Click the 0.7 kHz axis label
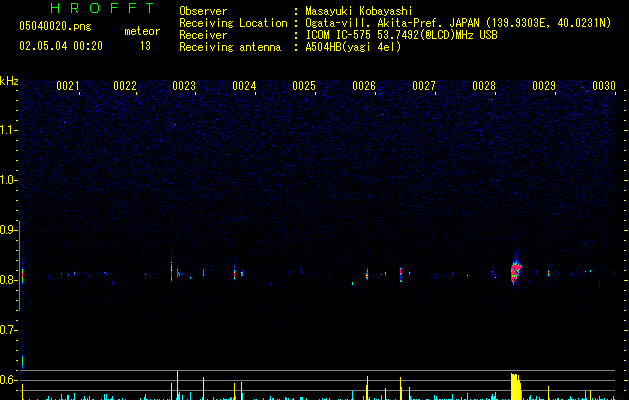The image size is (629, 400). coord(8,330)
